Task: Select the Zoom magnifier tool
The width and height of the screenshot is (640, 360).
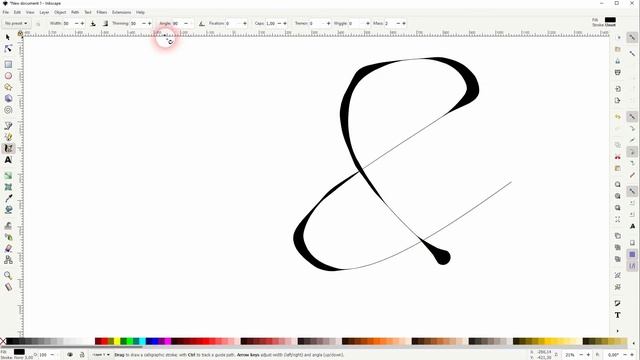Action: pos(8,276)
